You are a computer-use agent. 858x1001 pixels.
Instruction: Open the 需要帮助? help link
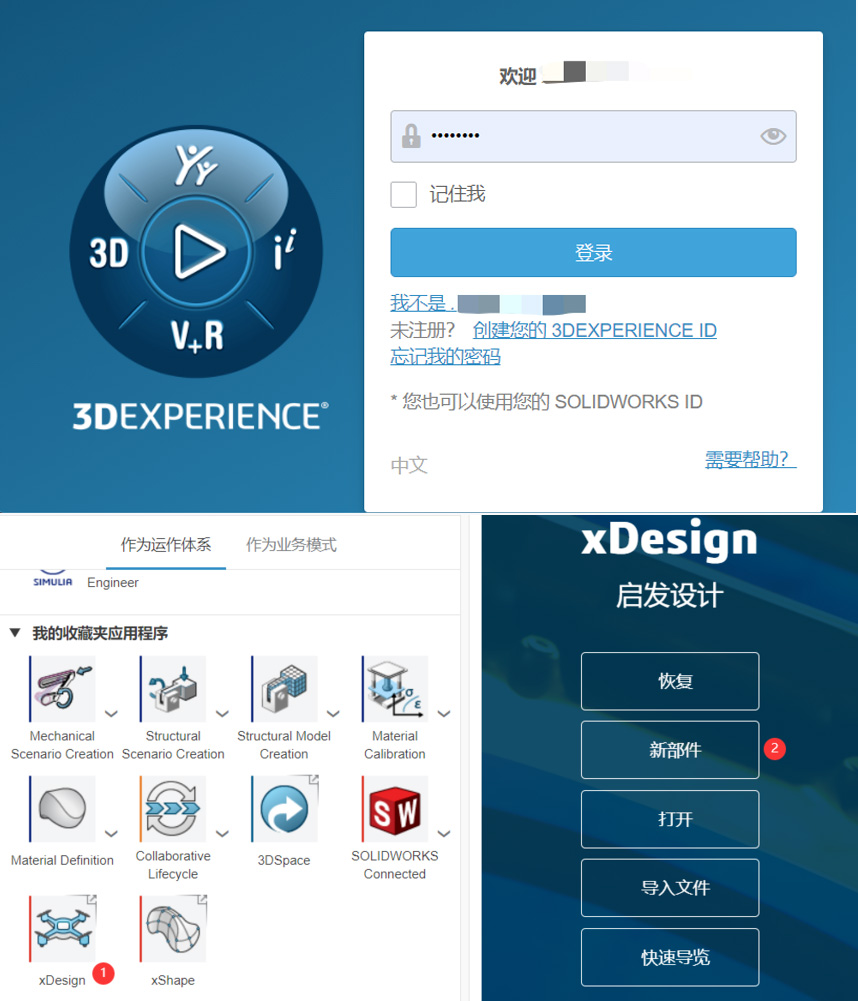pos(750,458)
